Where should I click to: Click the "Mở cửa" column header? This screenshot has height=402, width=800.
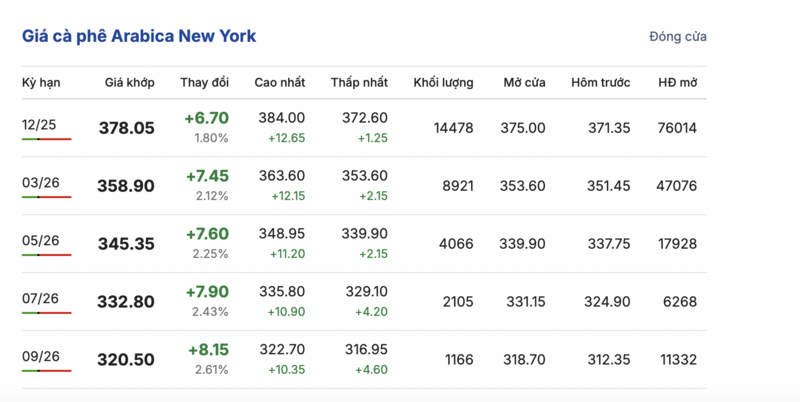[524, 82]
